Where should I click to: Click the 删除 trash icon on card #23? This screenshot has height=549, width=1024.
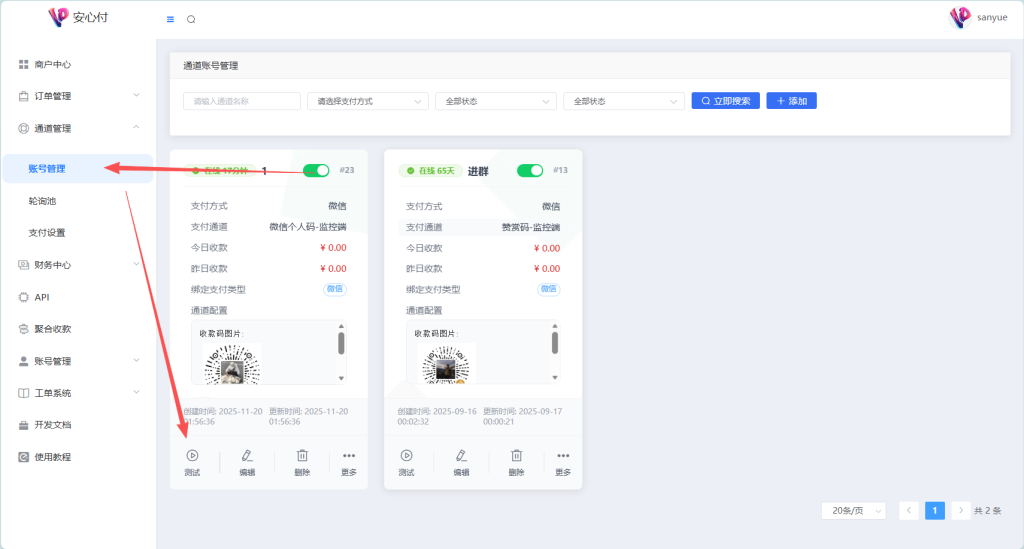coord(302,456)
